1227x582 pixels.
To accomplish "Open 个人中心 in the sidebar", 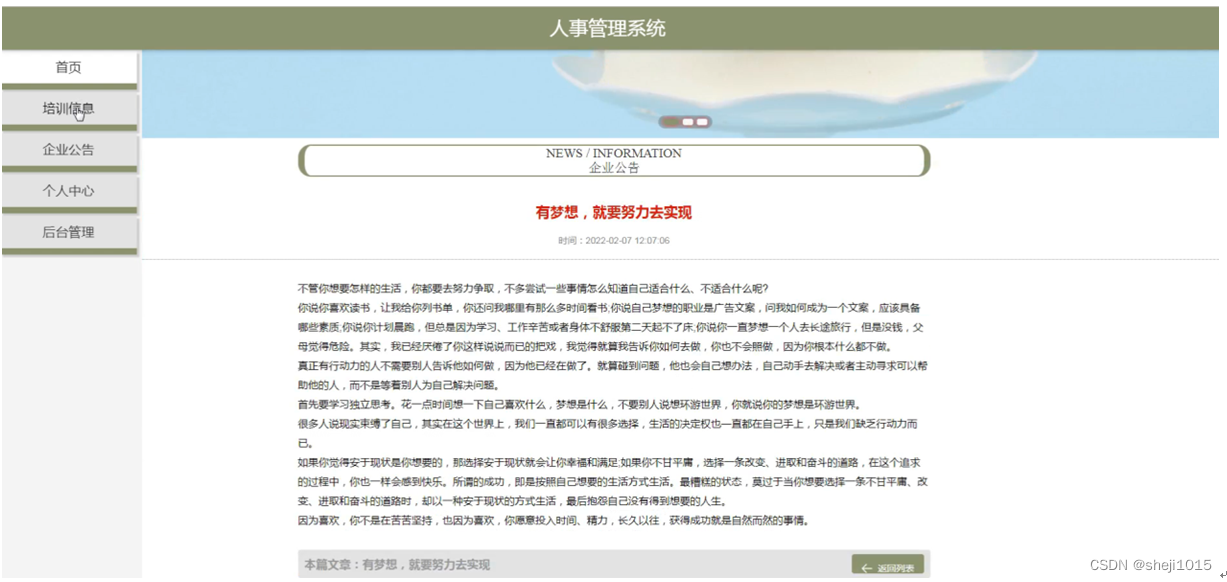I will pos(69,191).
